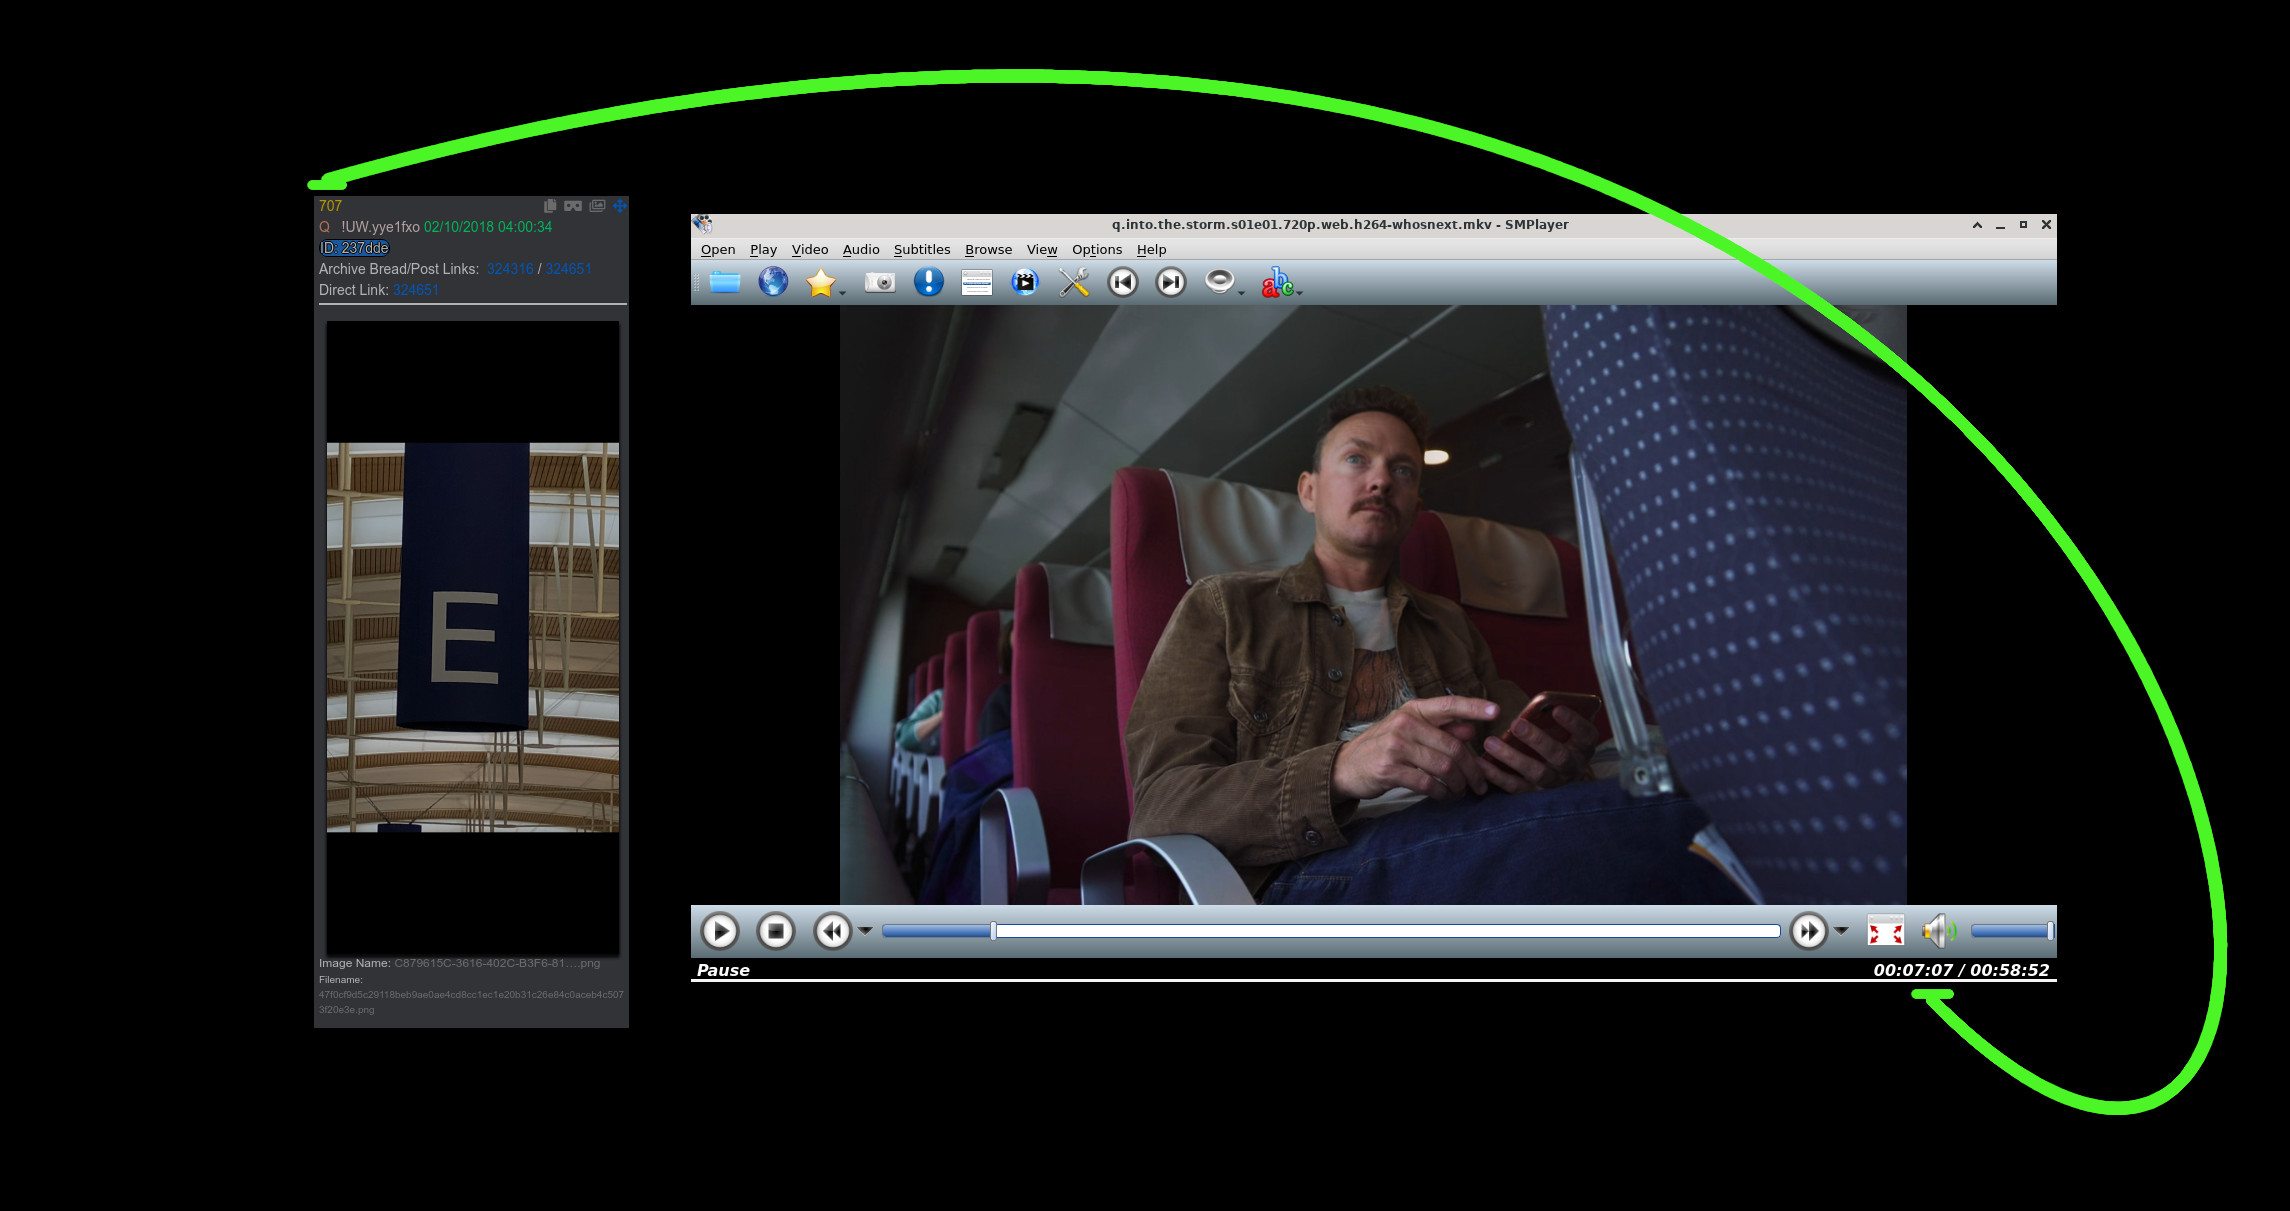Expand the subtitle track dropdown arrow
This screenshot has width=2290, height=1211.
click(x=1299, y=292)
